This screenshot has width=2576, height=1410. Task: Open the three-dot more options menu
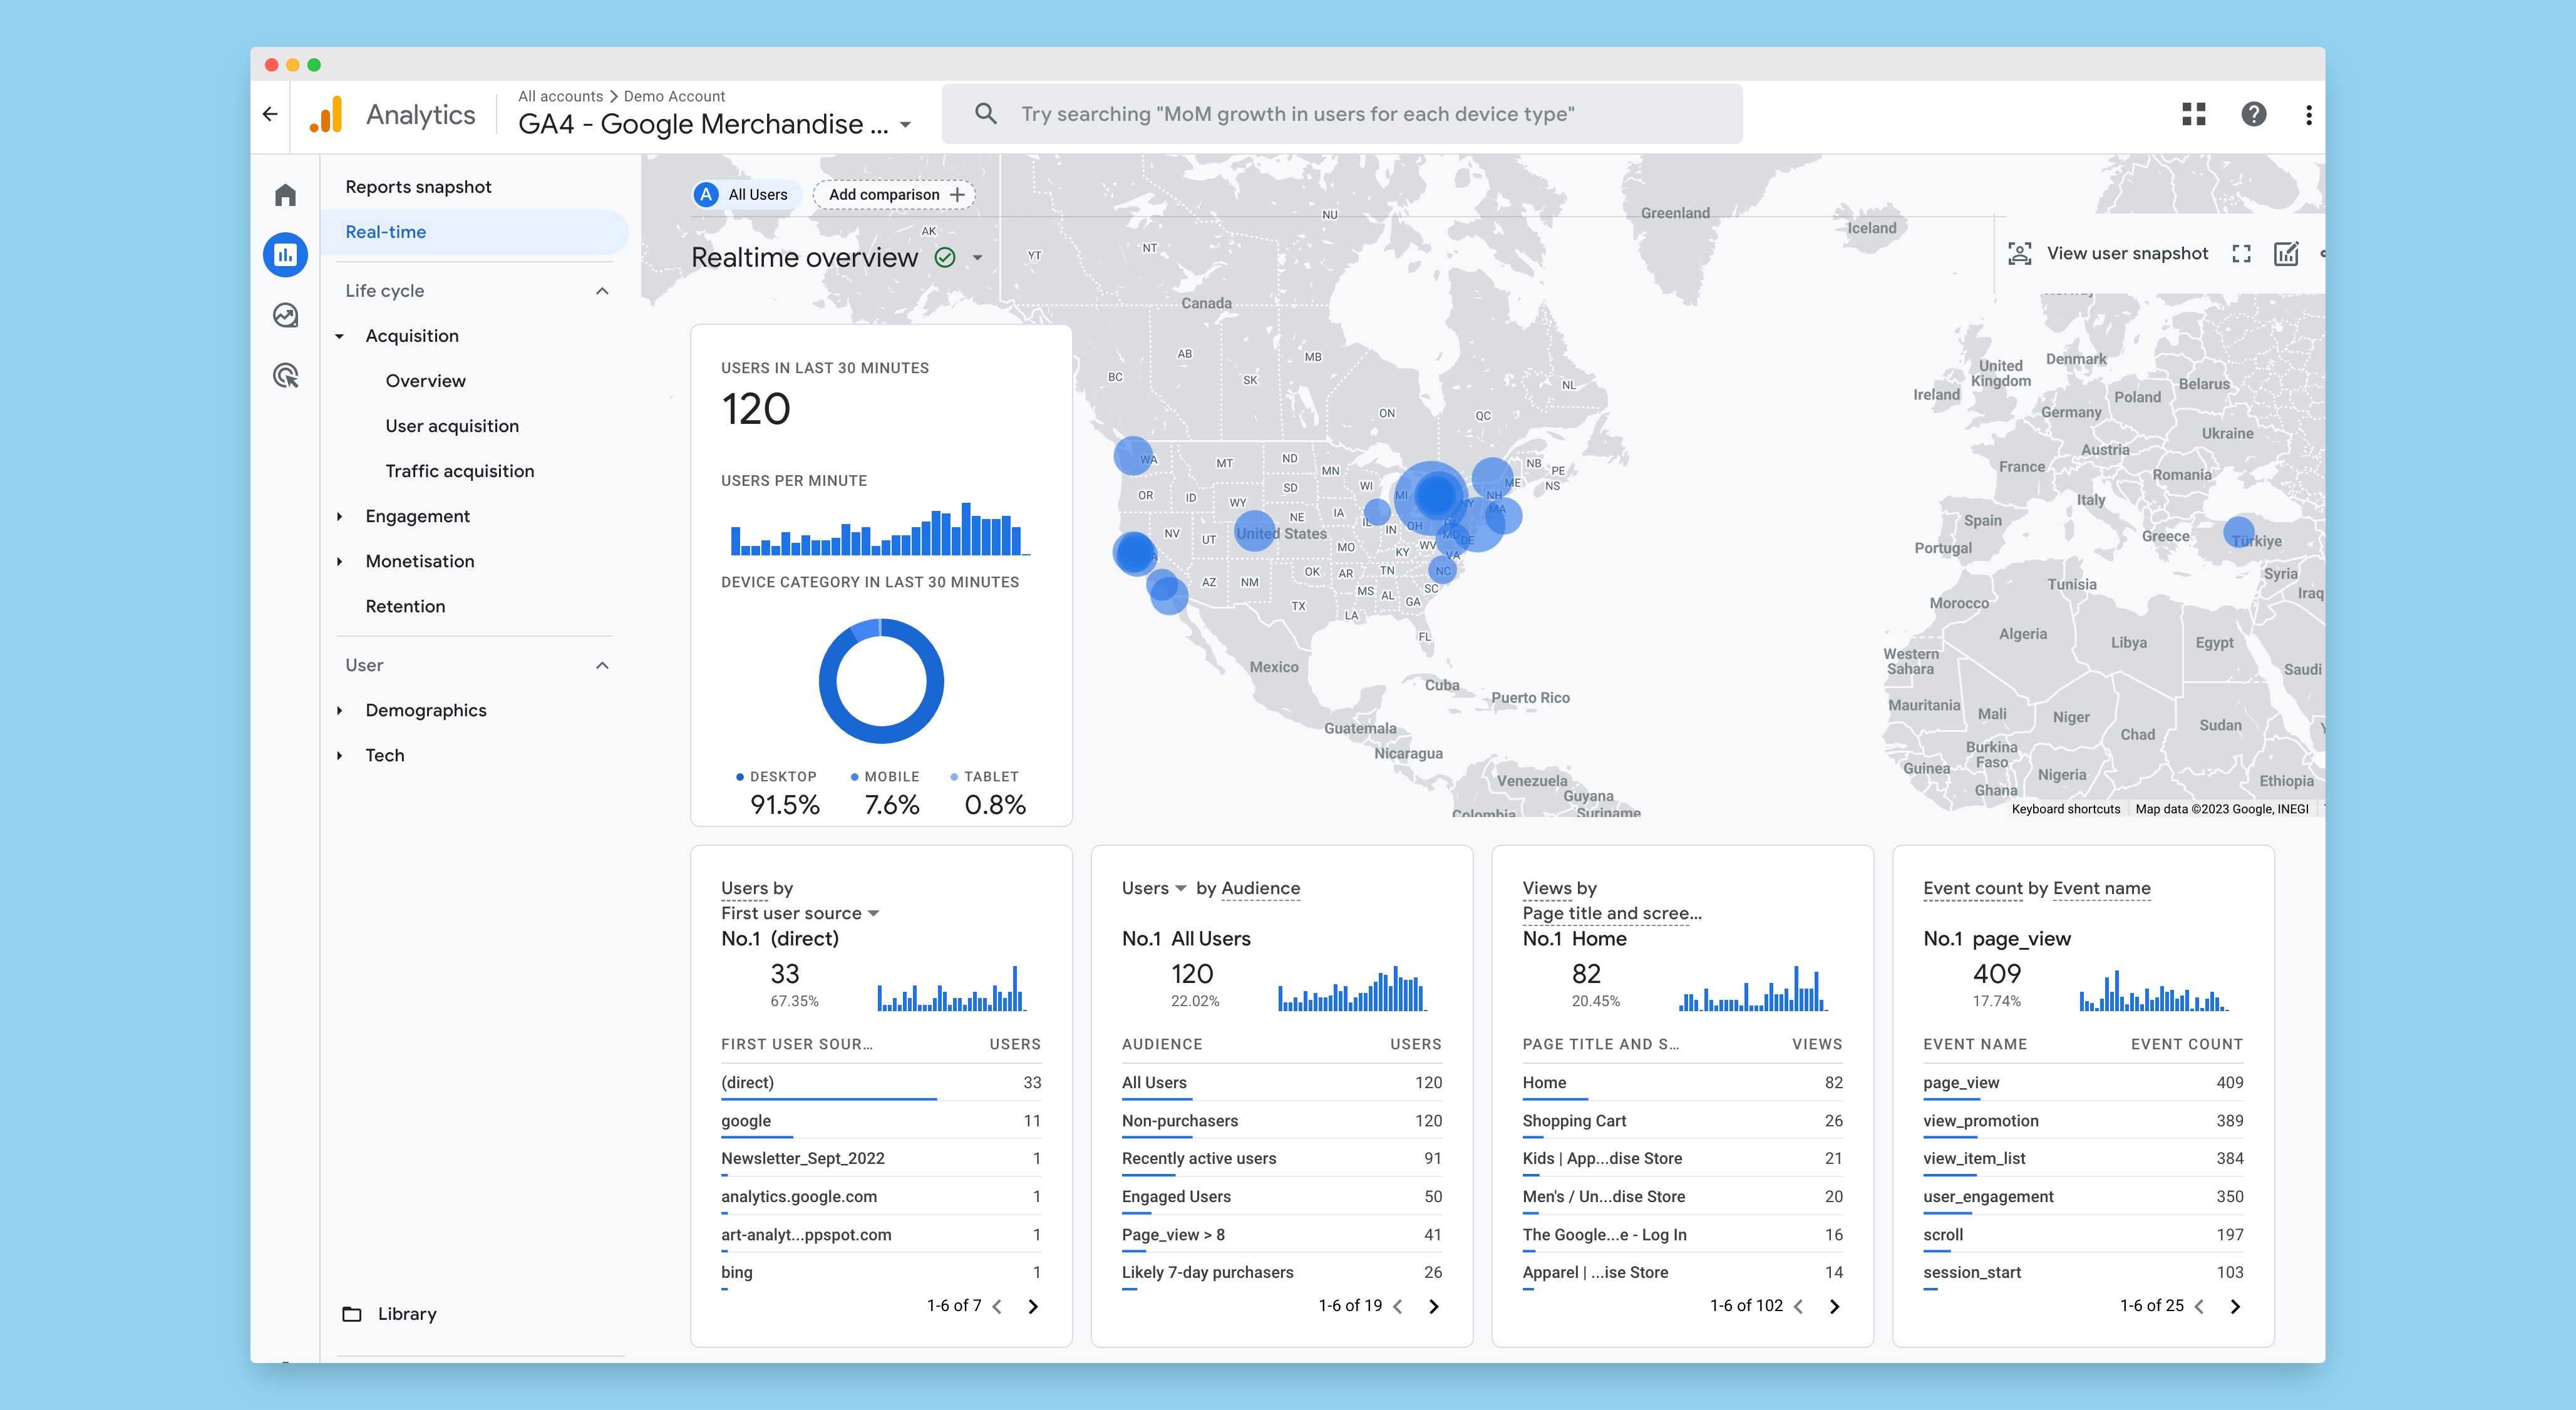[x=2308, y=114]
